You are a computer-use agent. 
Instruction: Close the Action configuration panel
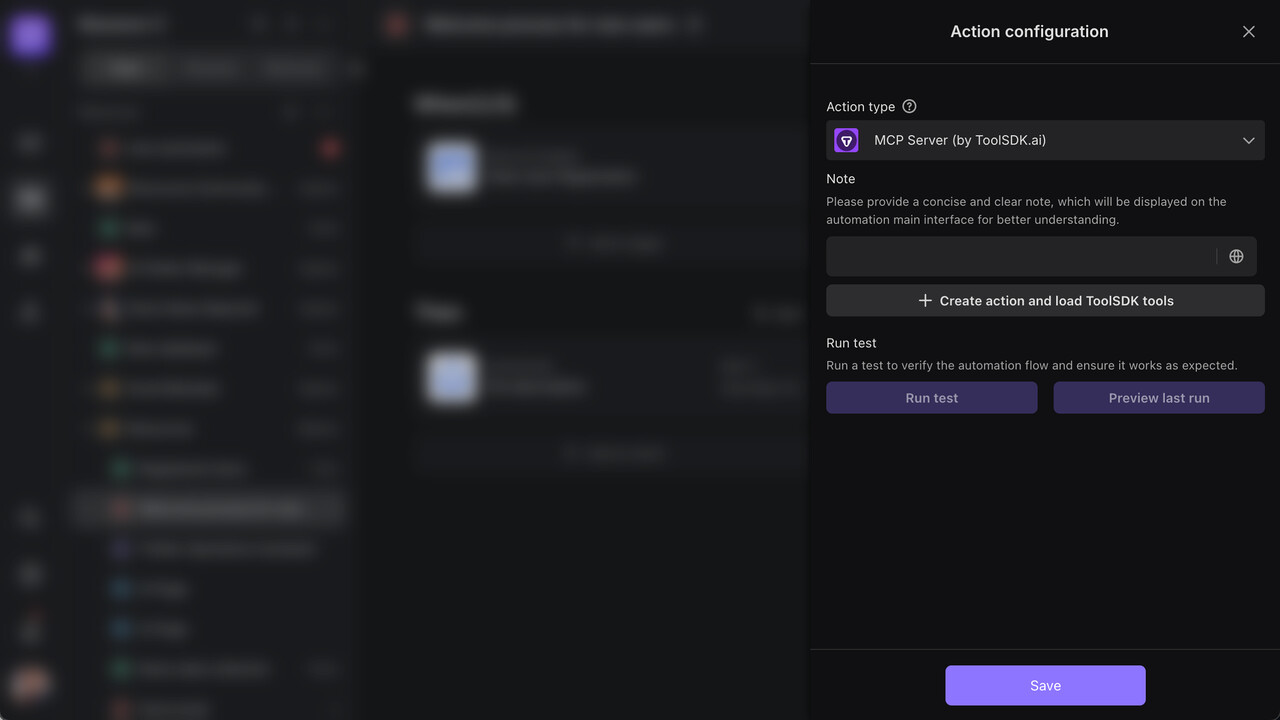click(1248, 32)
